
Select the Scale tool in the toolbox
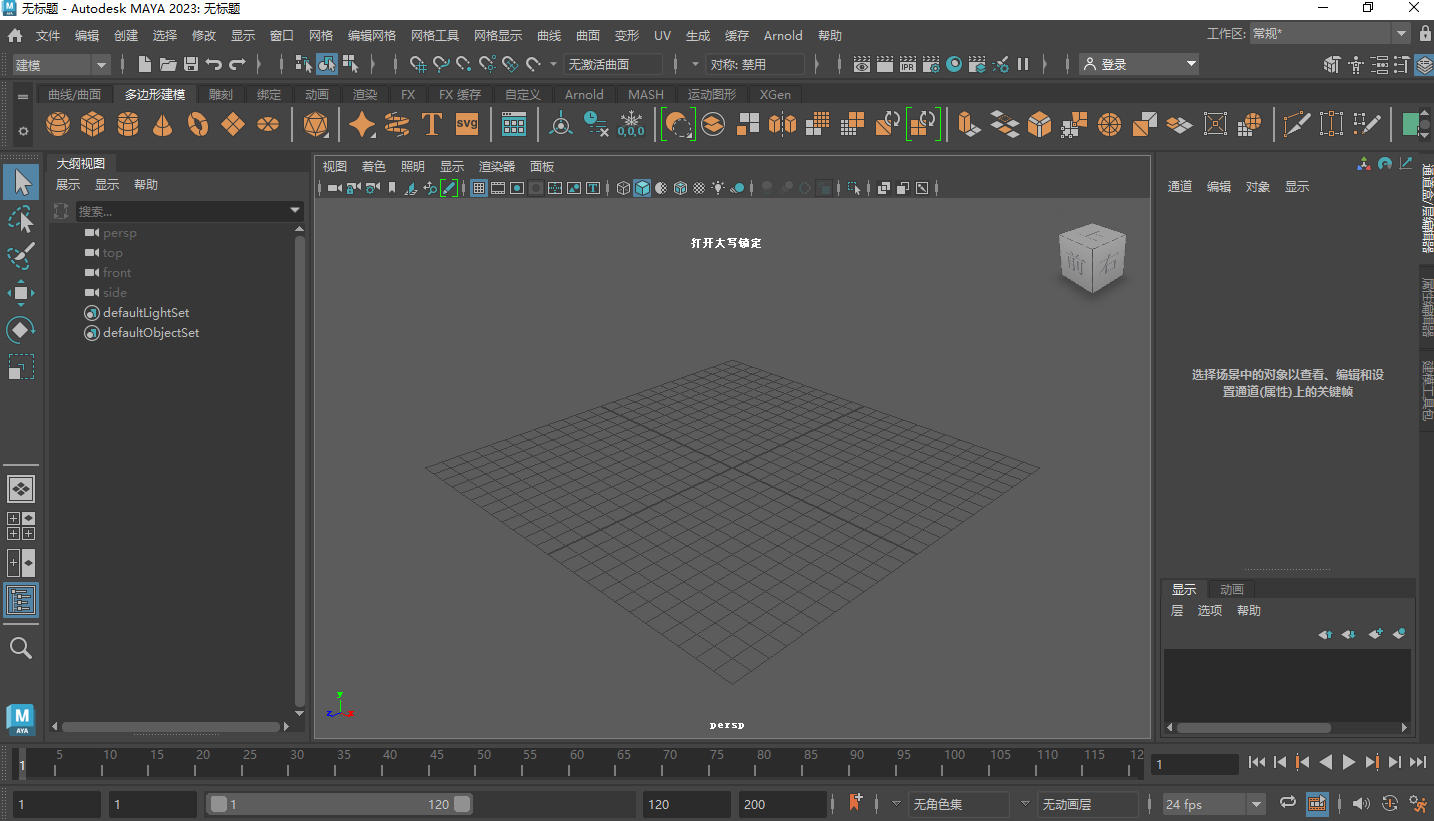coord(22,367)
